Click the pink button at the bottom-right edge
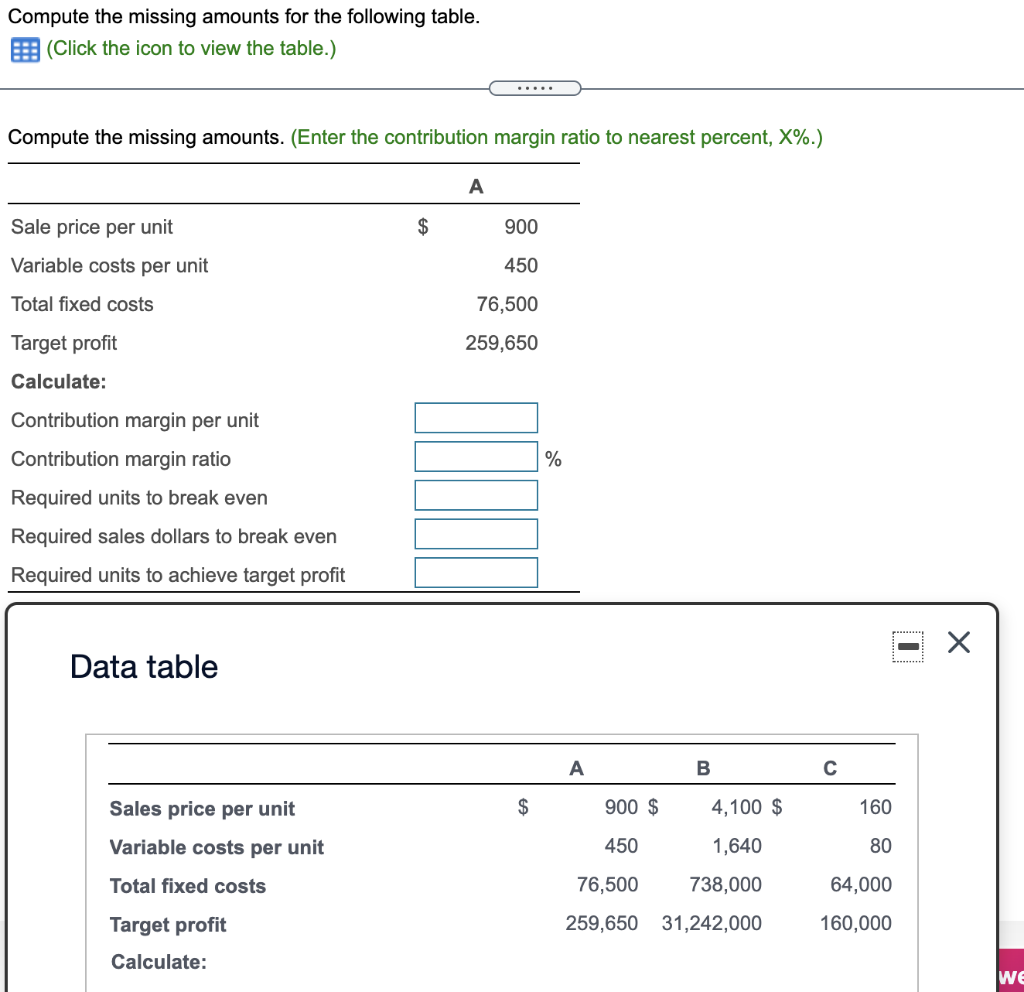The image size is (1024, 992). (x=1011, y=975)
